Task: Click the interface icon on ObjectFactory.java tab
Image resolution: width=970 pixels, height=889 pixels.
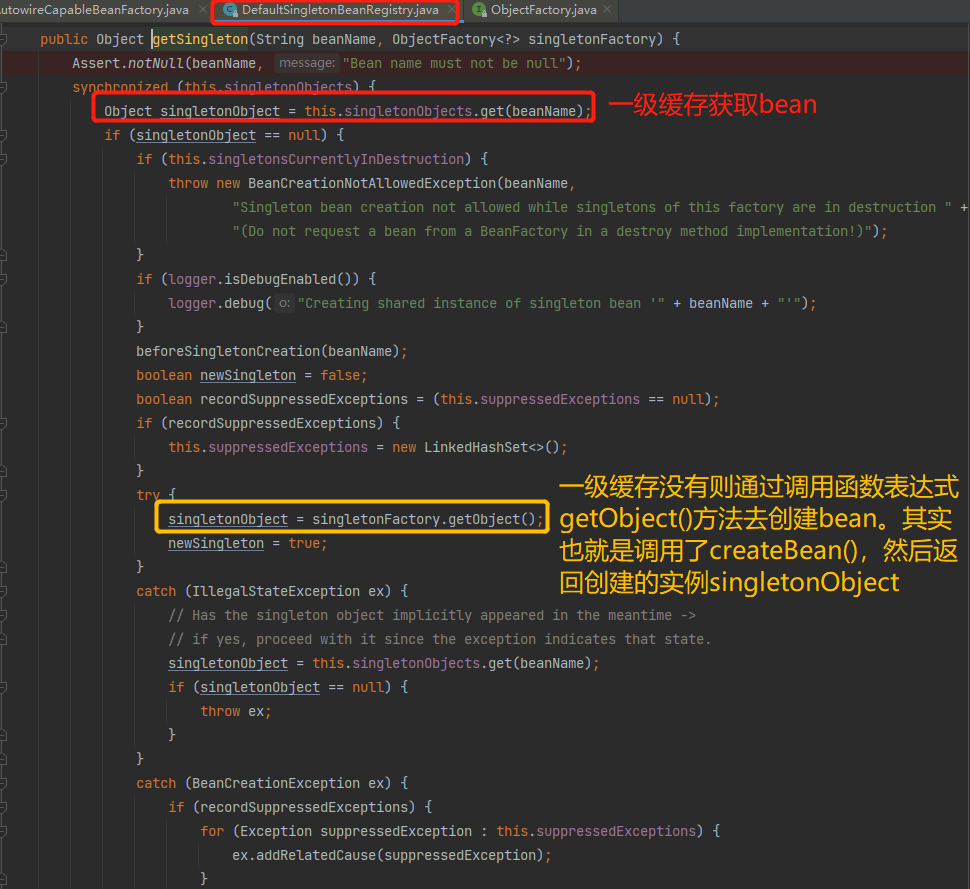Action: click(x=479, y=10)
